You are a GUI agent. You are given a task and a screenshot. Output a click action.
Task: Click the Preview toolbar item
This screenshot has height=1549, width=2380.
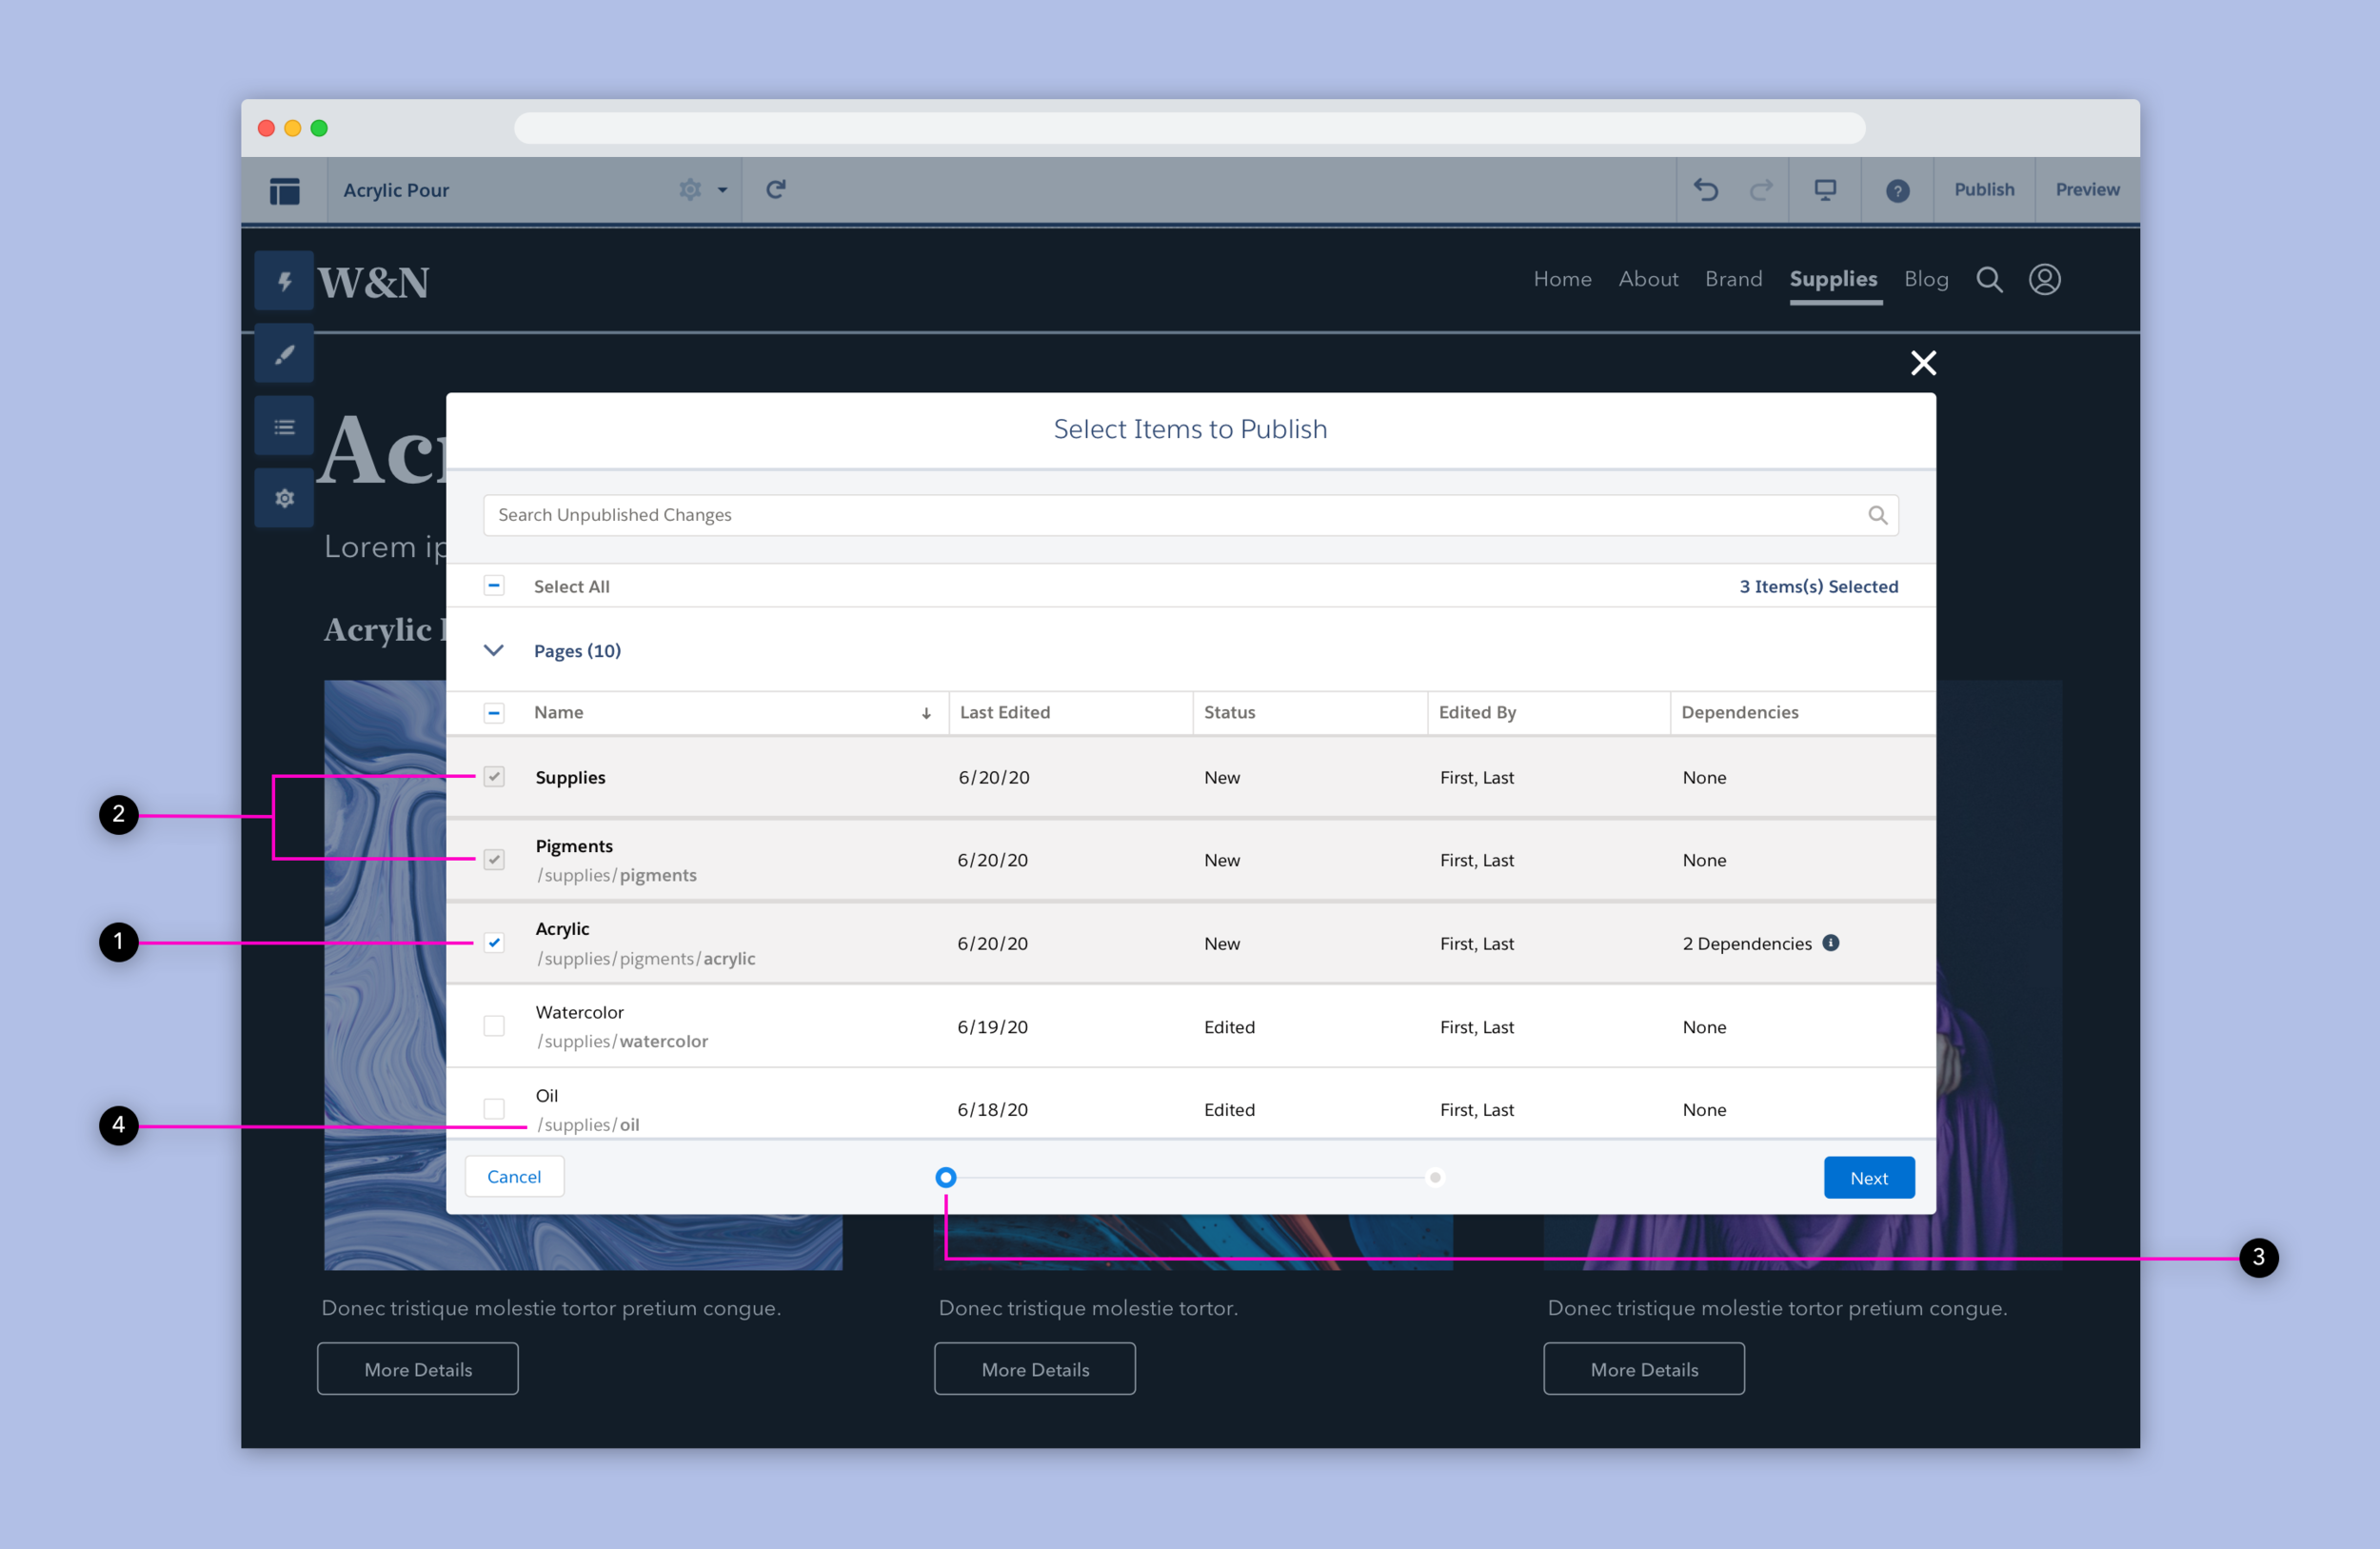pos(2087,189)
